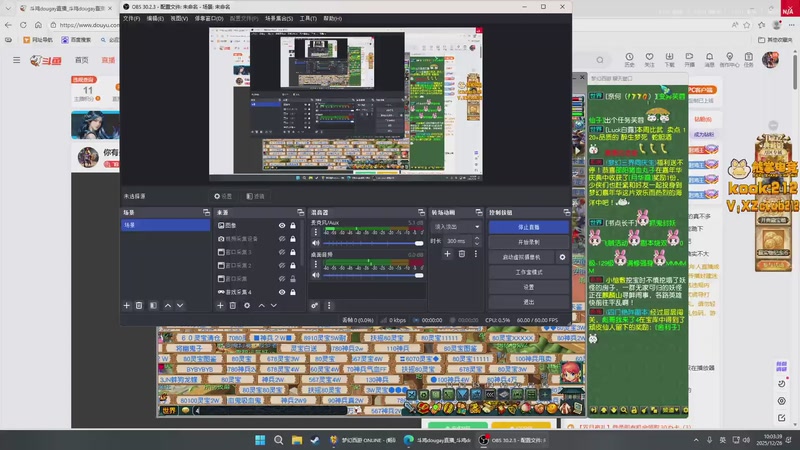
Task: Increase transition duration with stepper arrow
Action: click(477, 238)
